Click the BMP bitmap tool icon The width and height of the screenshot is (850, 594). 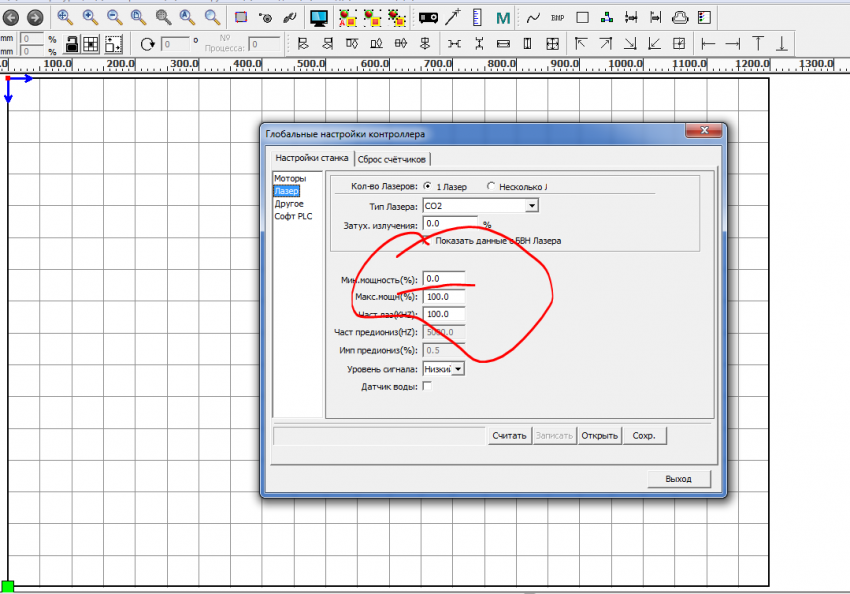coord(558,17)
